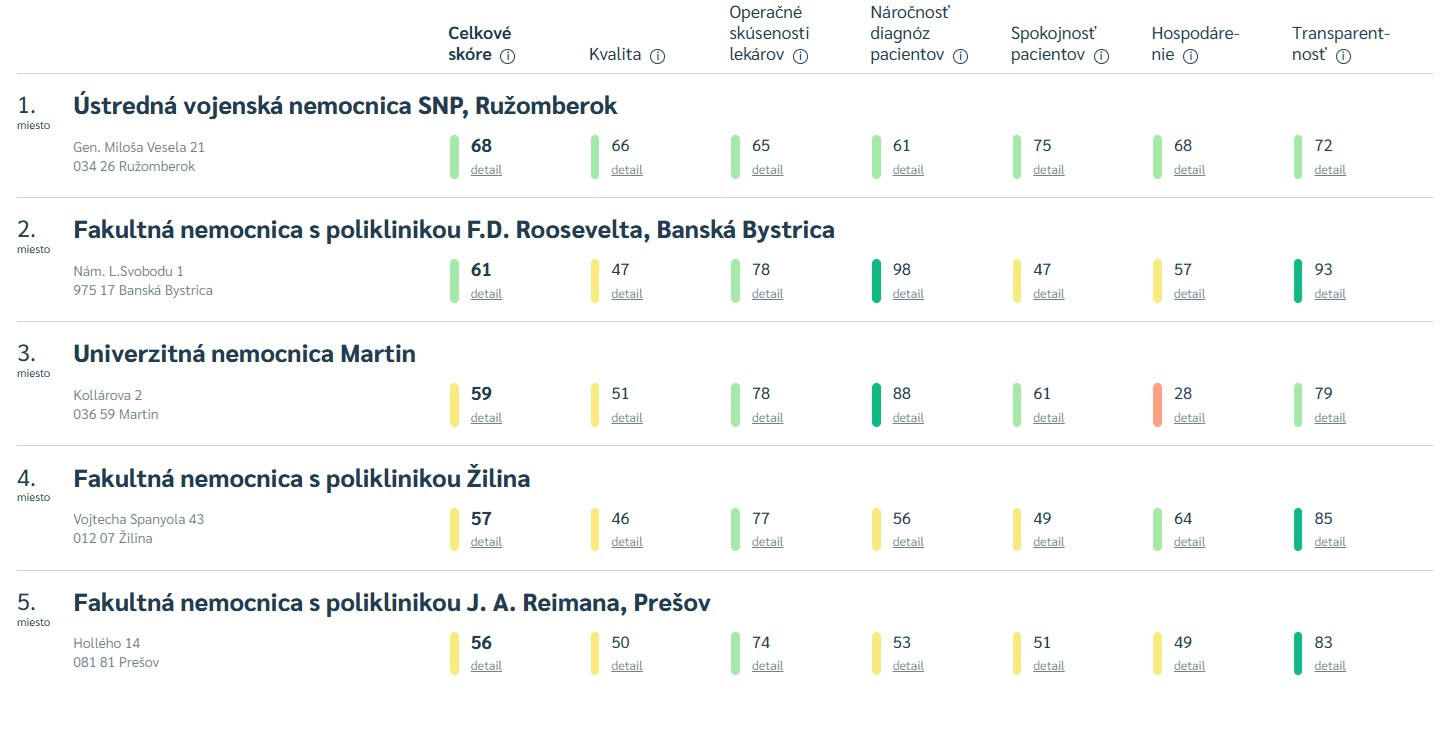Click info icon beside Kvalita header
This screenshot has height=736, width=1444.
coord(657,56)
